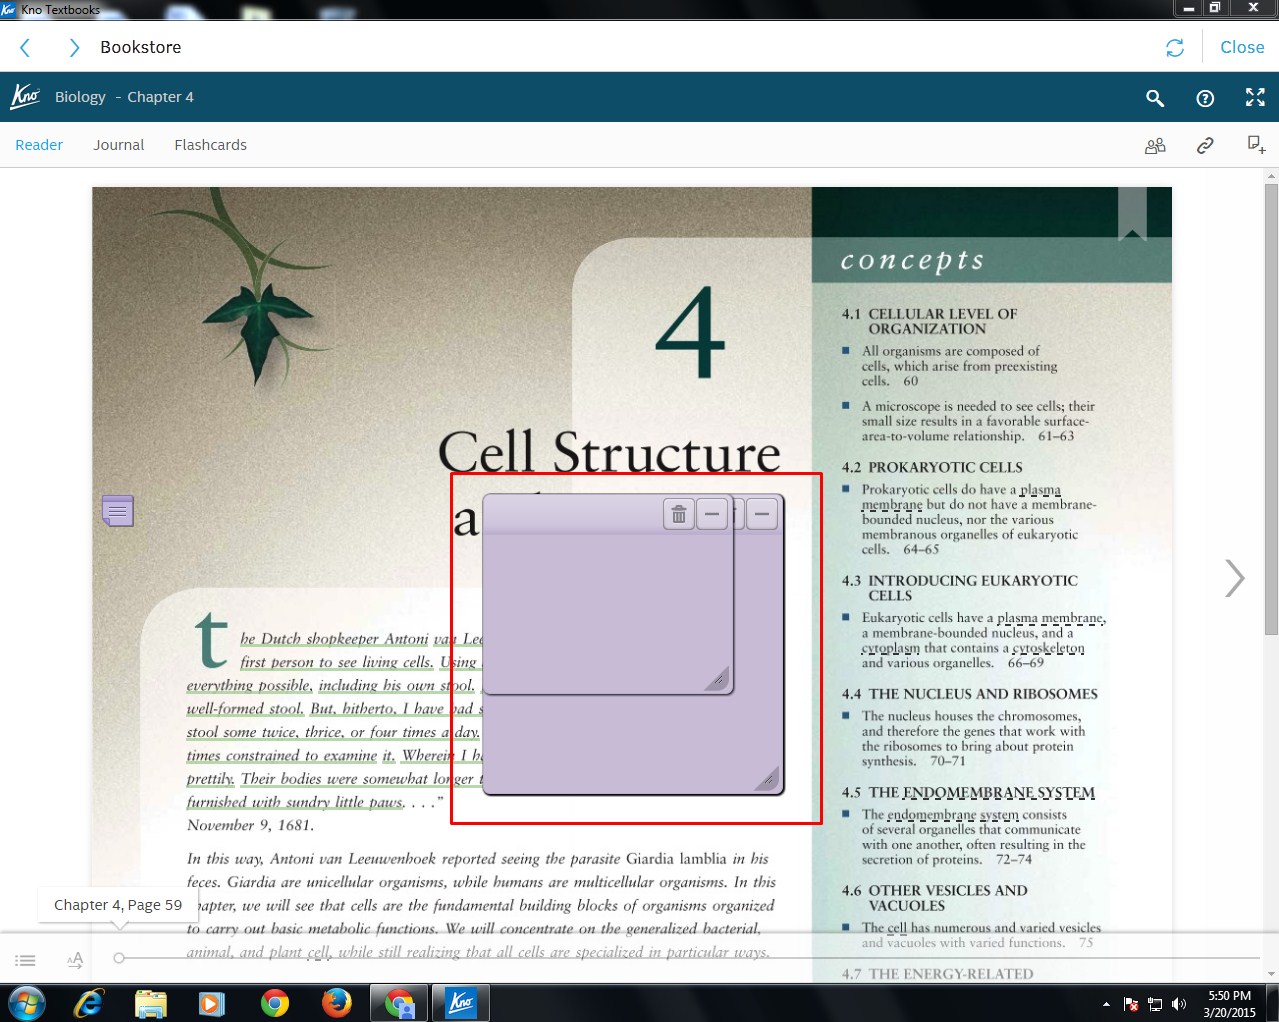Click heading '4.4 THE NUCLEUS AND RIBOSOMES'
Image resolution: width=1279 pixels, height=1022 pixels.
pyautogui.click(x=969, y=694)
